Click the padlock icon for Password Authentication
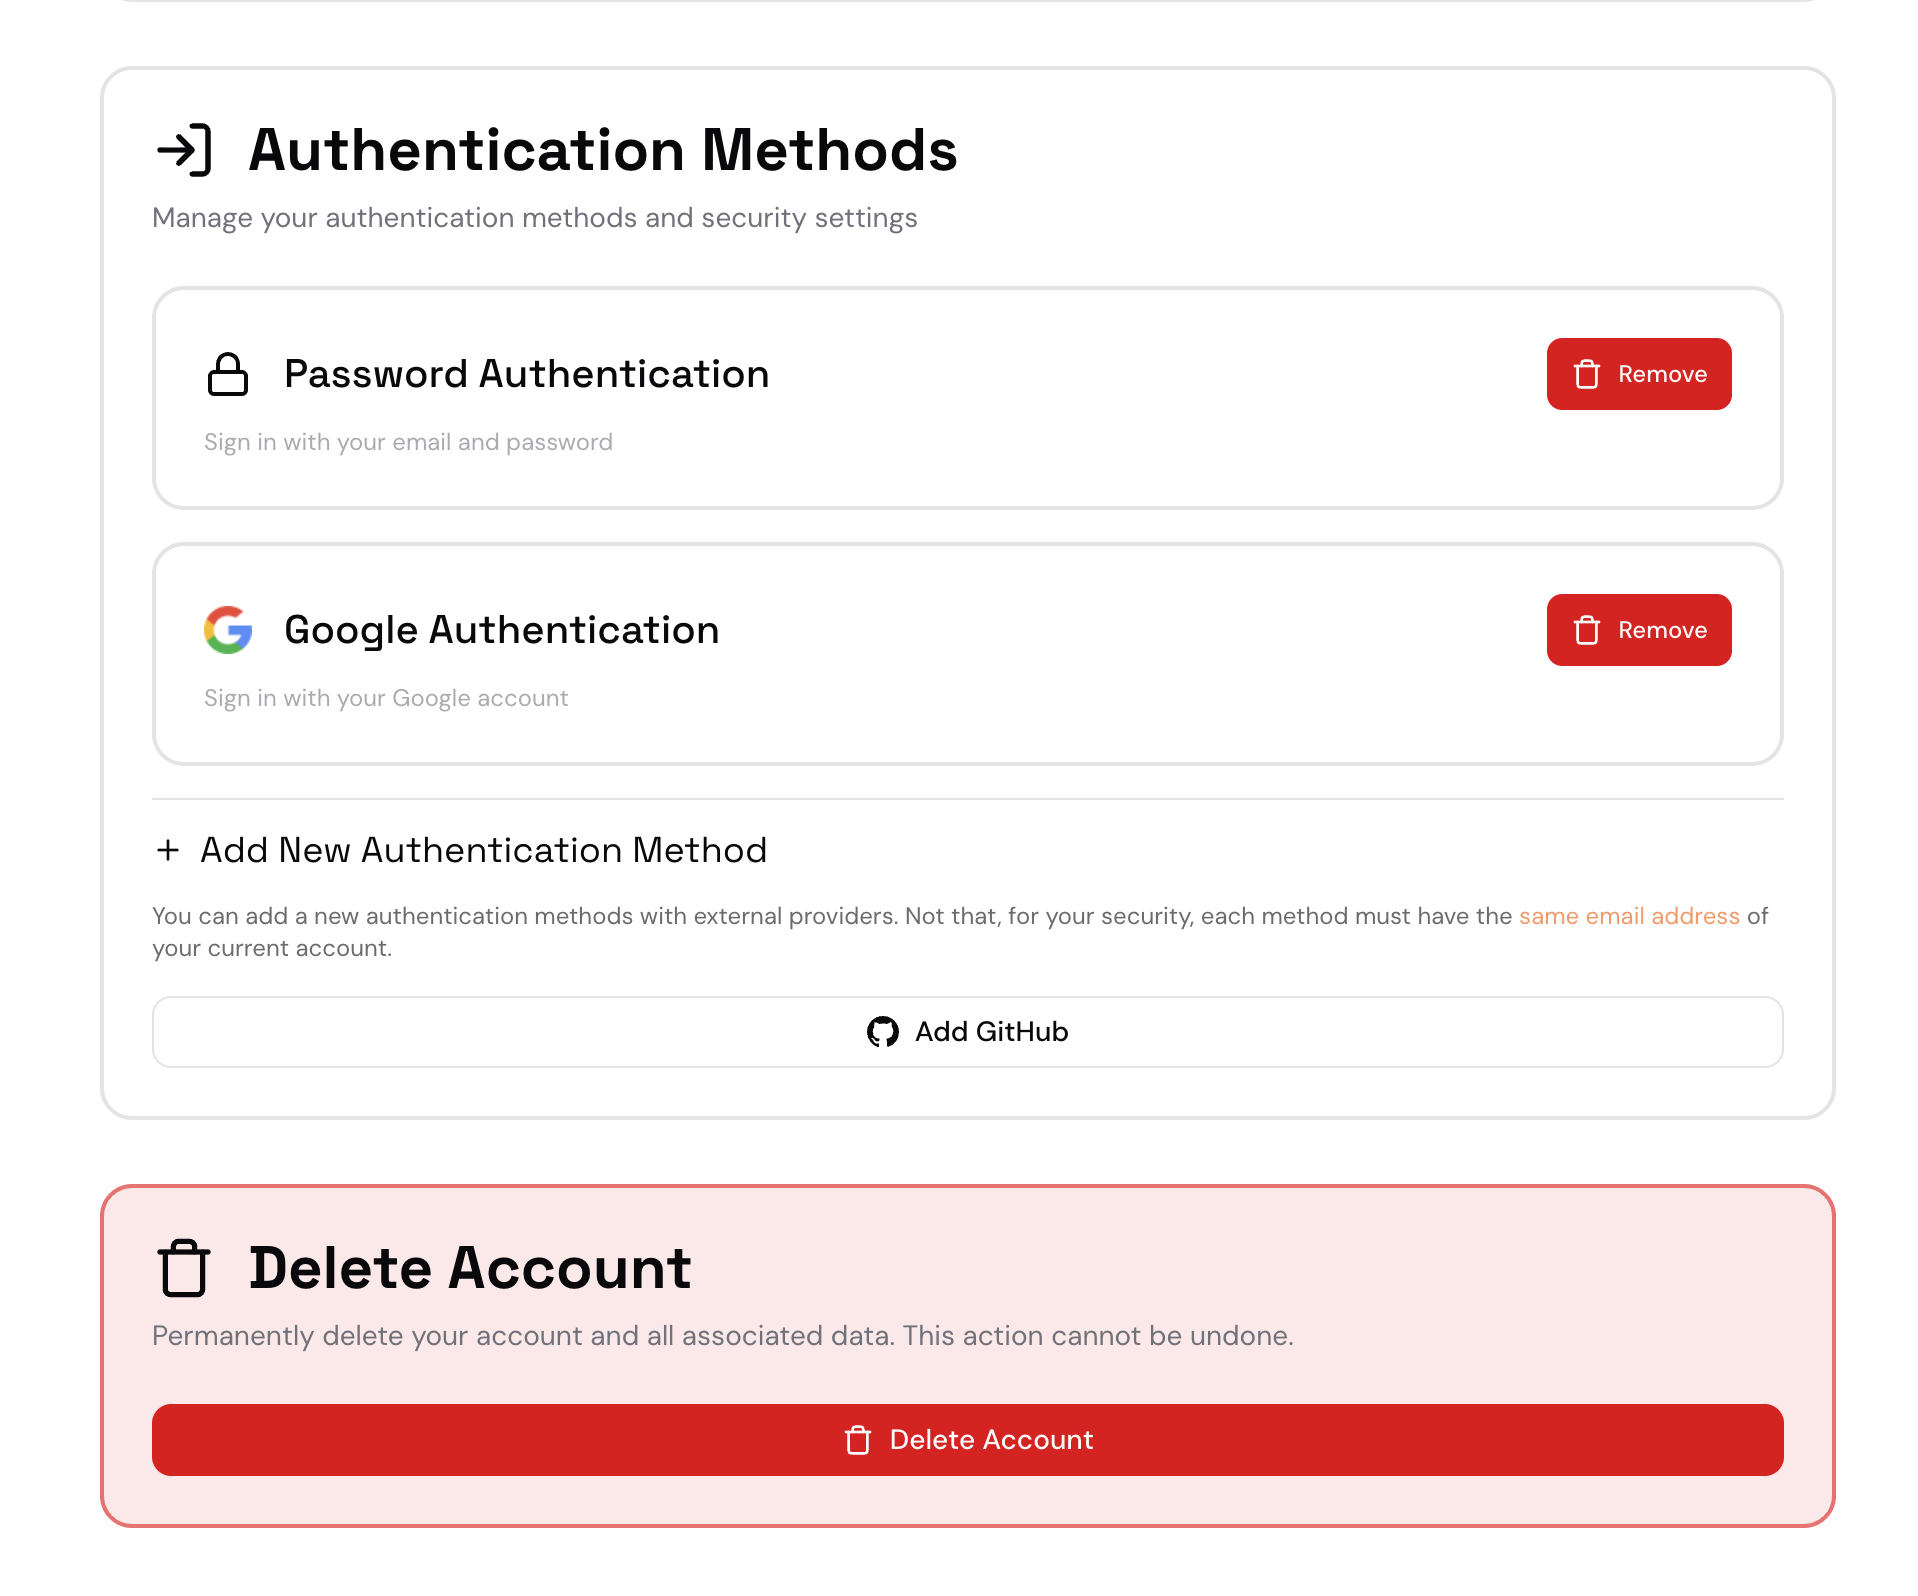Image resolution: width=1918 pixels, height=1596 pixels. 228,374
